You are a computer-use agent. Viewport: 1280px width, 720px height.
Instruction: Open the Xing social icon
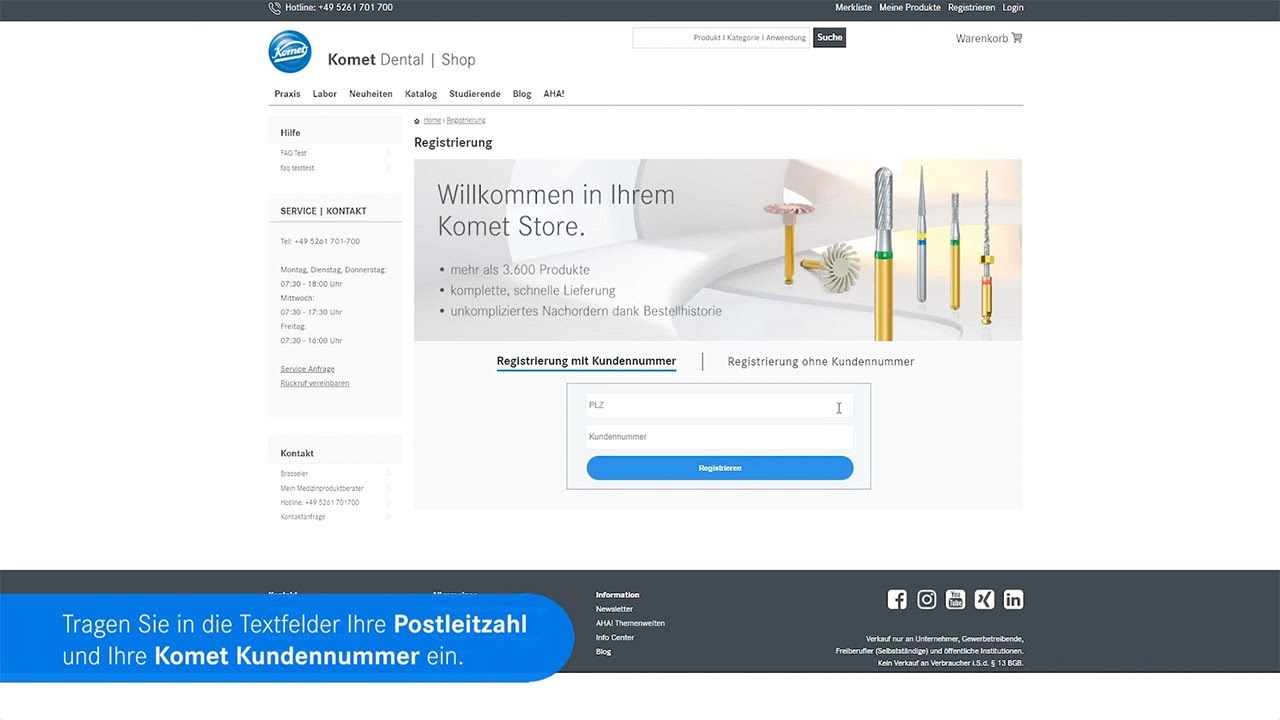point(984,600)
